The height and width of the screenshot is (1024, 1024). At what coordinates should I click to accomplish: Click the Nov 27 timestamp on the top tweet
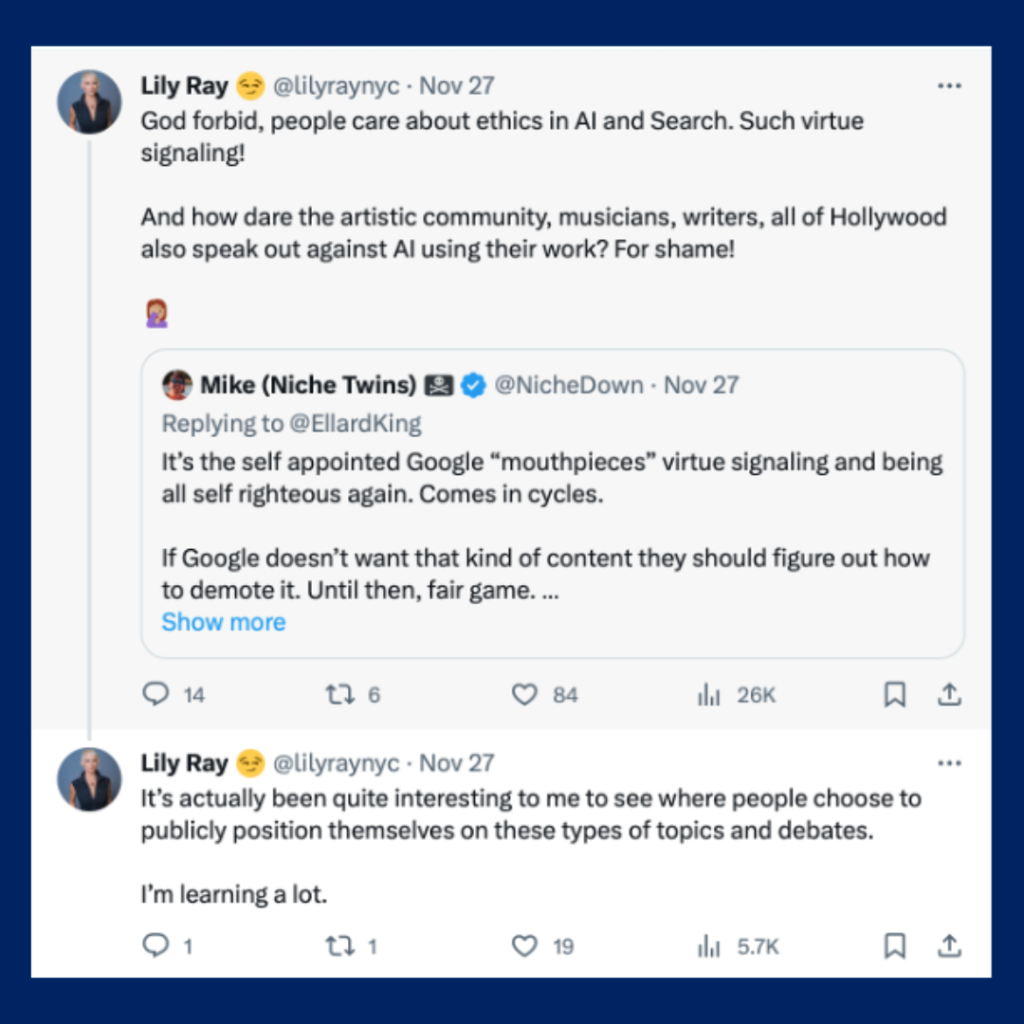[456, 85]
